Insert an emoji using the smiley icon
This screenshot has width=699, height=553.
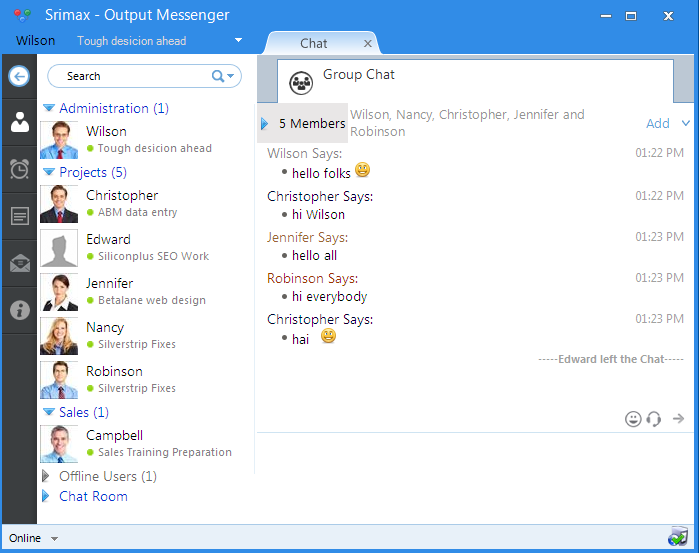click(633, 419)
